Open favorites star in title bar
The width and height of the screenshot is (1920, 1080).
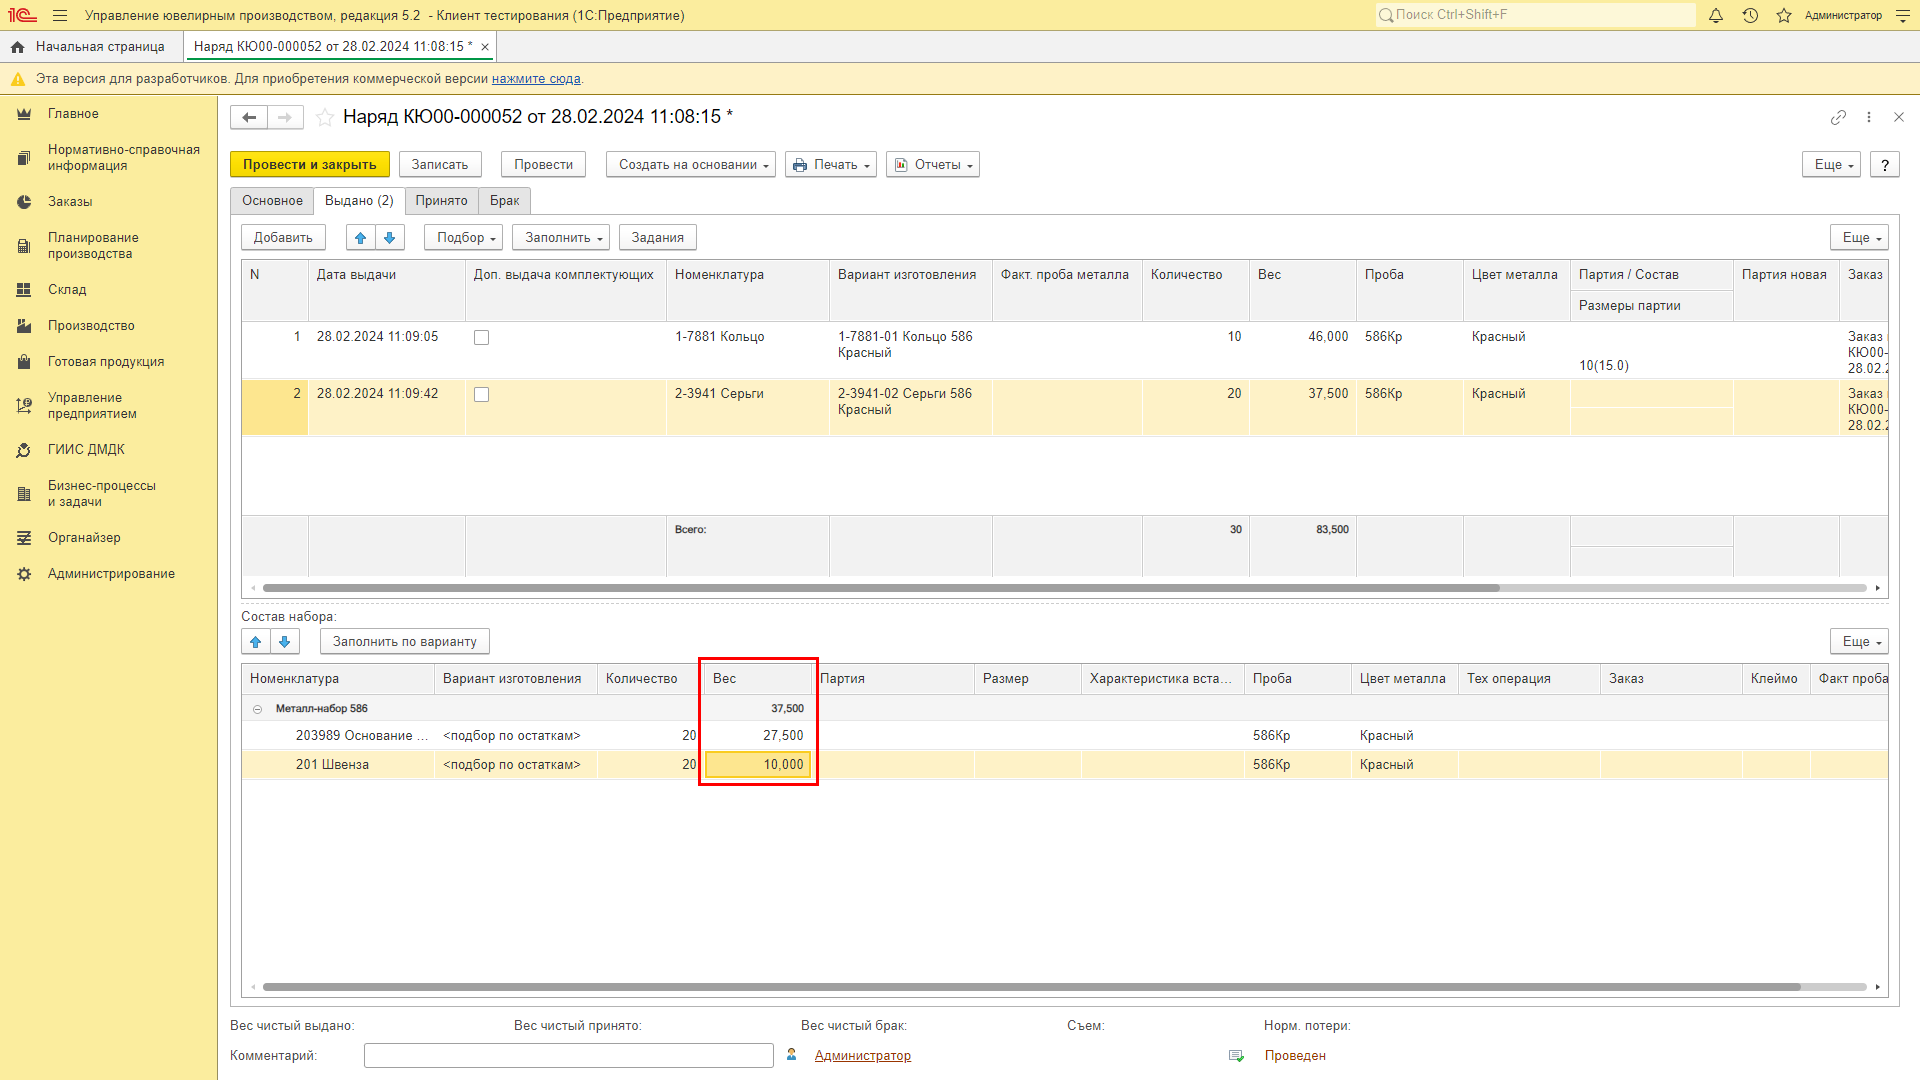[x=1784, y=15]
